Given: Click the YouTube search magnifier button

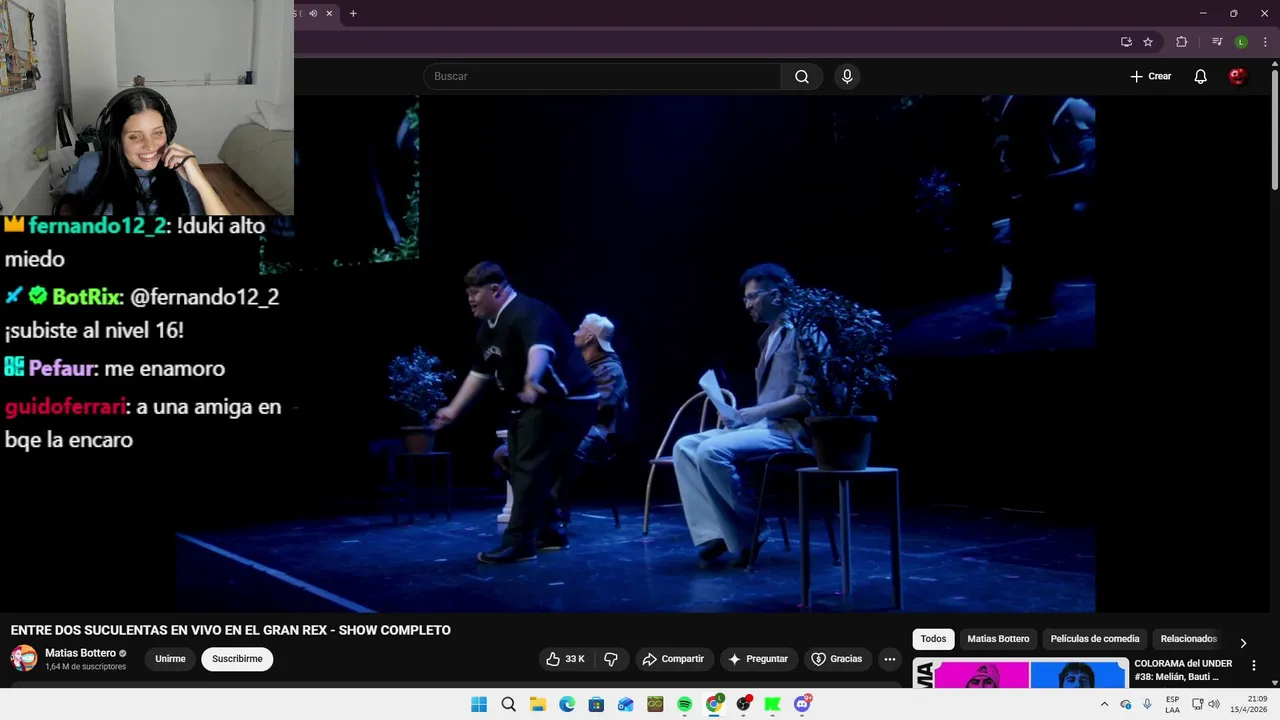Looking at the screenshot, I should click(x=802, y=76).
